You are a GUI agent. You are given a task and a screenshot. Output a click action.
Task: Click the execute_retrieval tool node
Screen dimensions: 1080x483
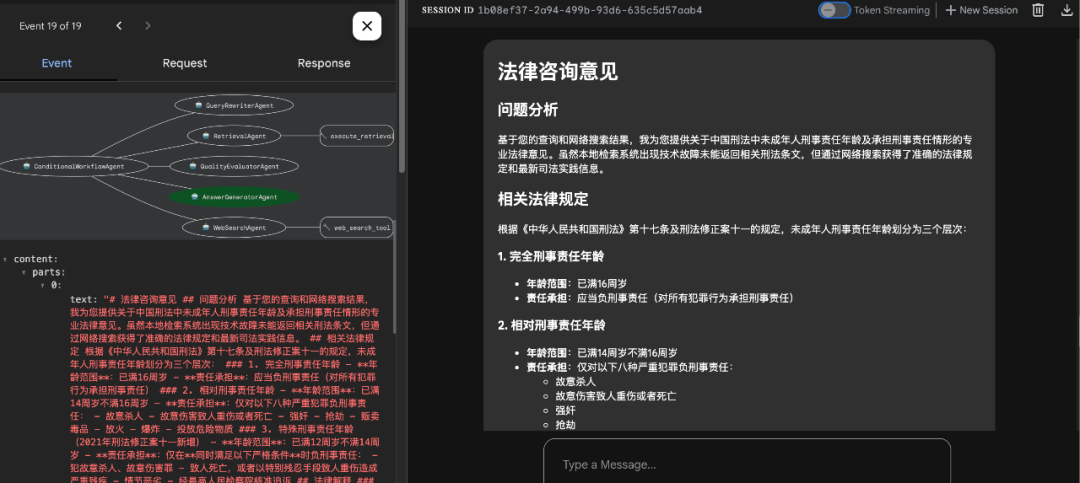(357, 136)
